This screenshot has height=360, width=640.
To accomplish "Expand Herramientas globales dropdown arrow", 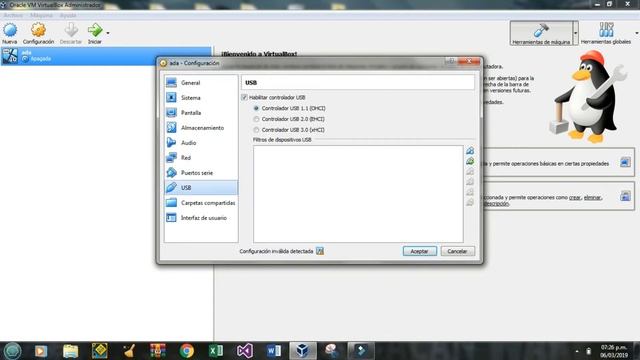I will pos(636,33).
